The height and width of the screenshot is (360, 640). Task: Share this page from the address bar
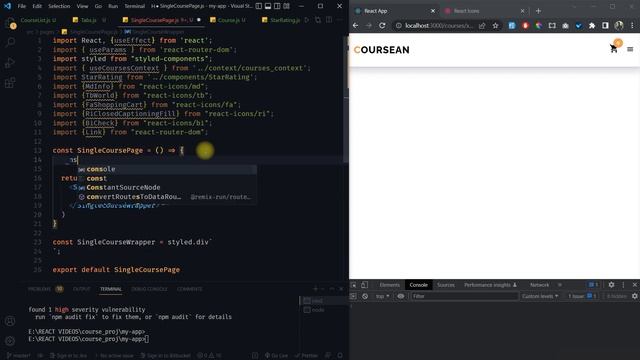[x=482, y=25]
